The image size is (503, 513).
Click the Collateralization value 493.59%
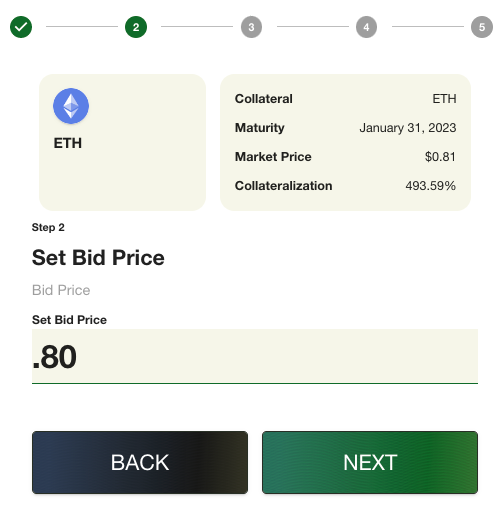coord(430,186)
